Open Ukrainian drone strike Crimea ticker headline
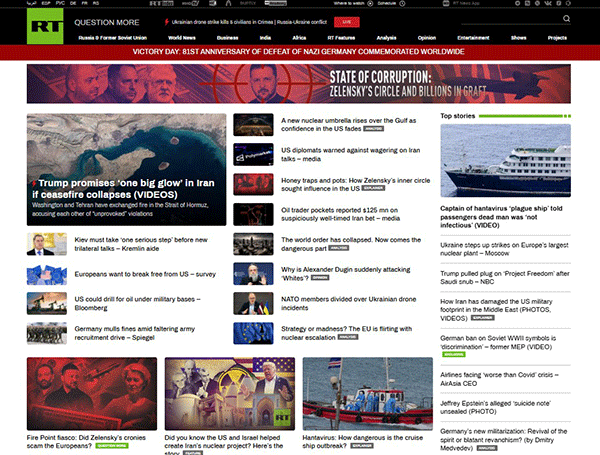Image resolution: width=600 pixels, height=455 pixels. [249, 22]
